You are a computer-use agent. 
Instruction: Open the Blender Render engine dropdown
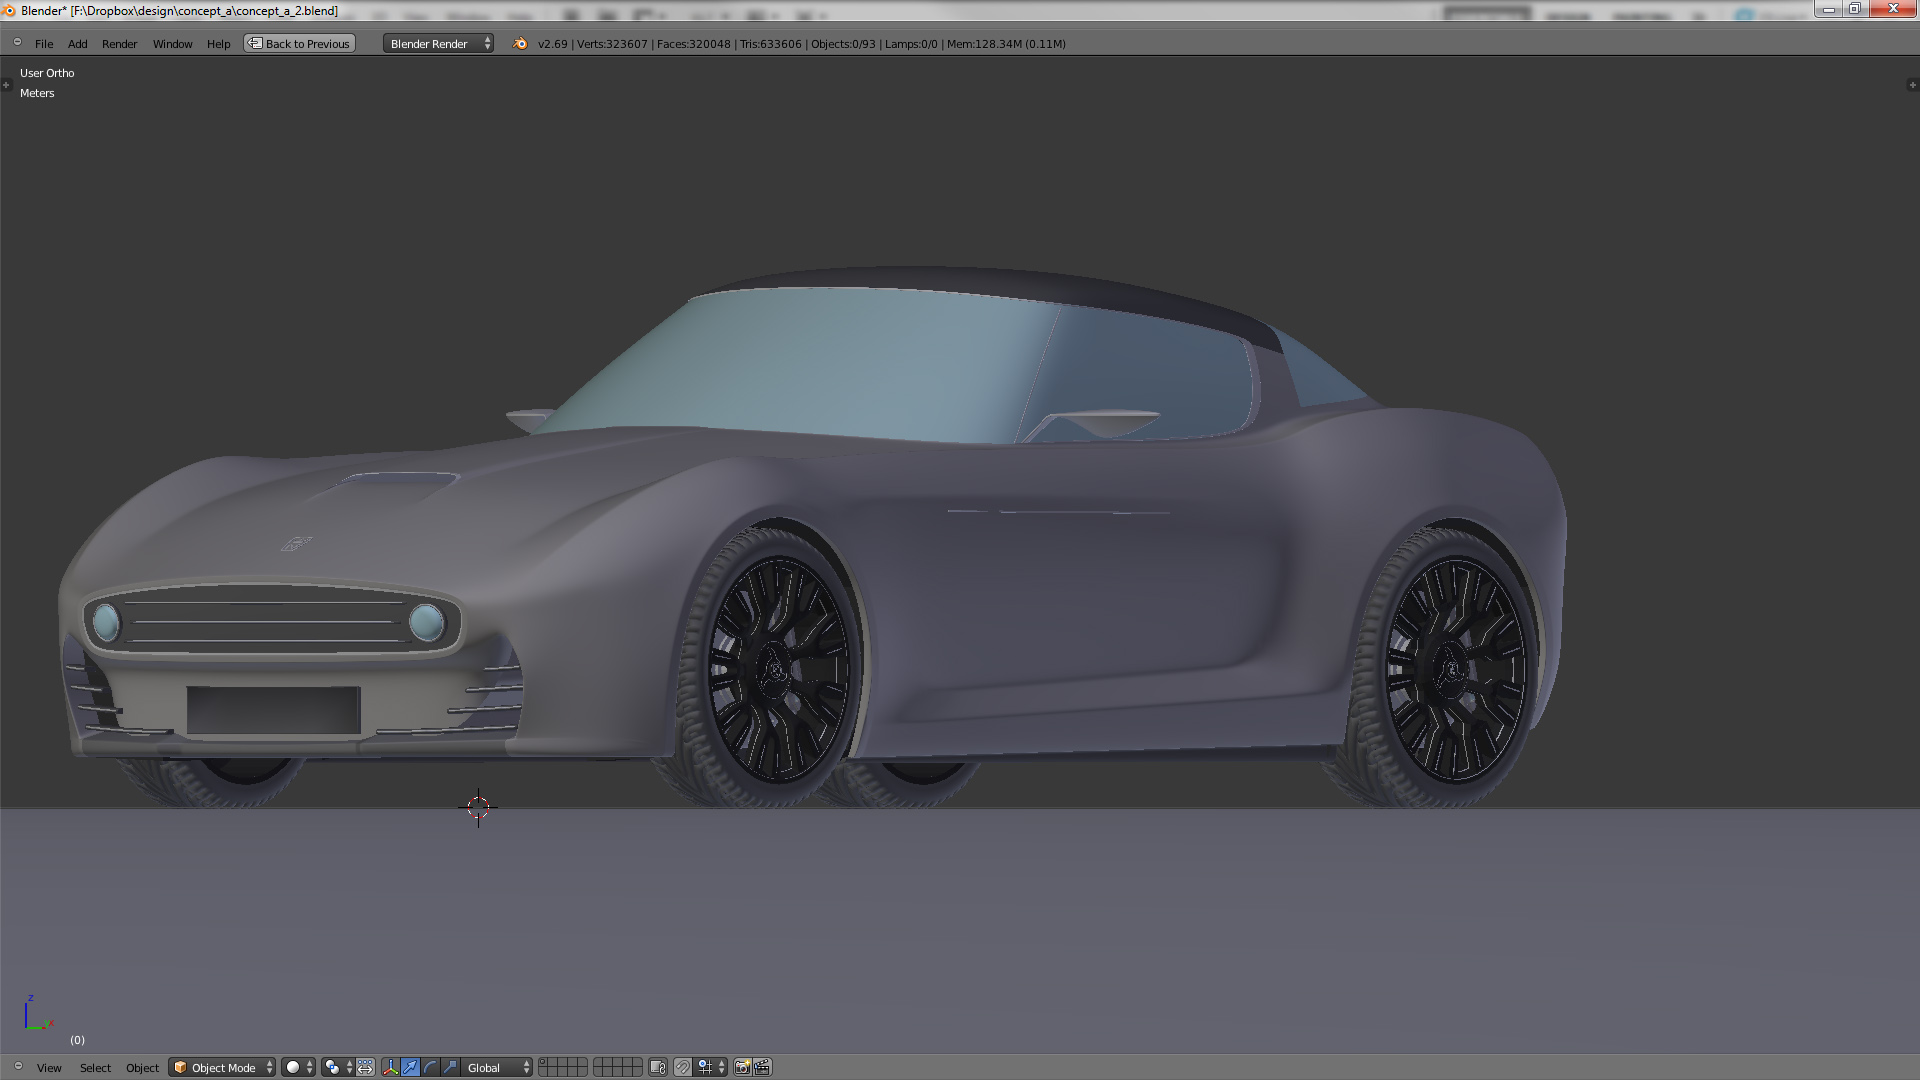coord(438,43)
